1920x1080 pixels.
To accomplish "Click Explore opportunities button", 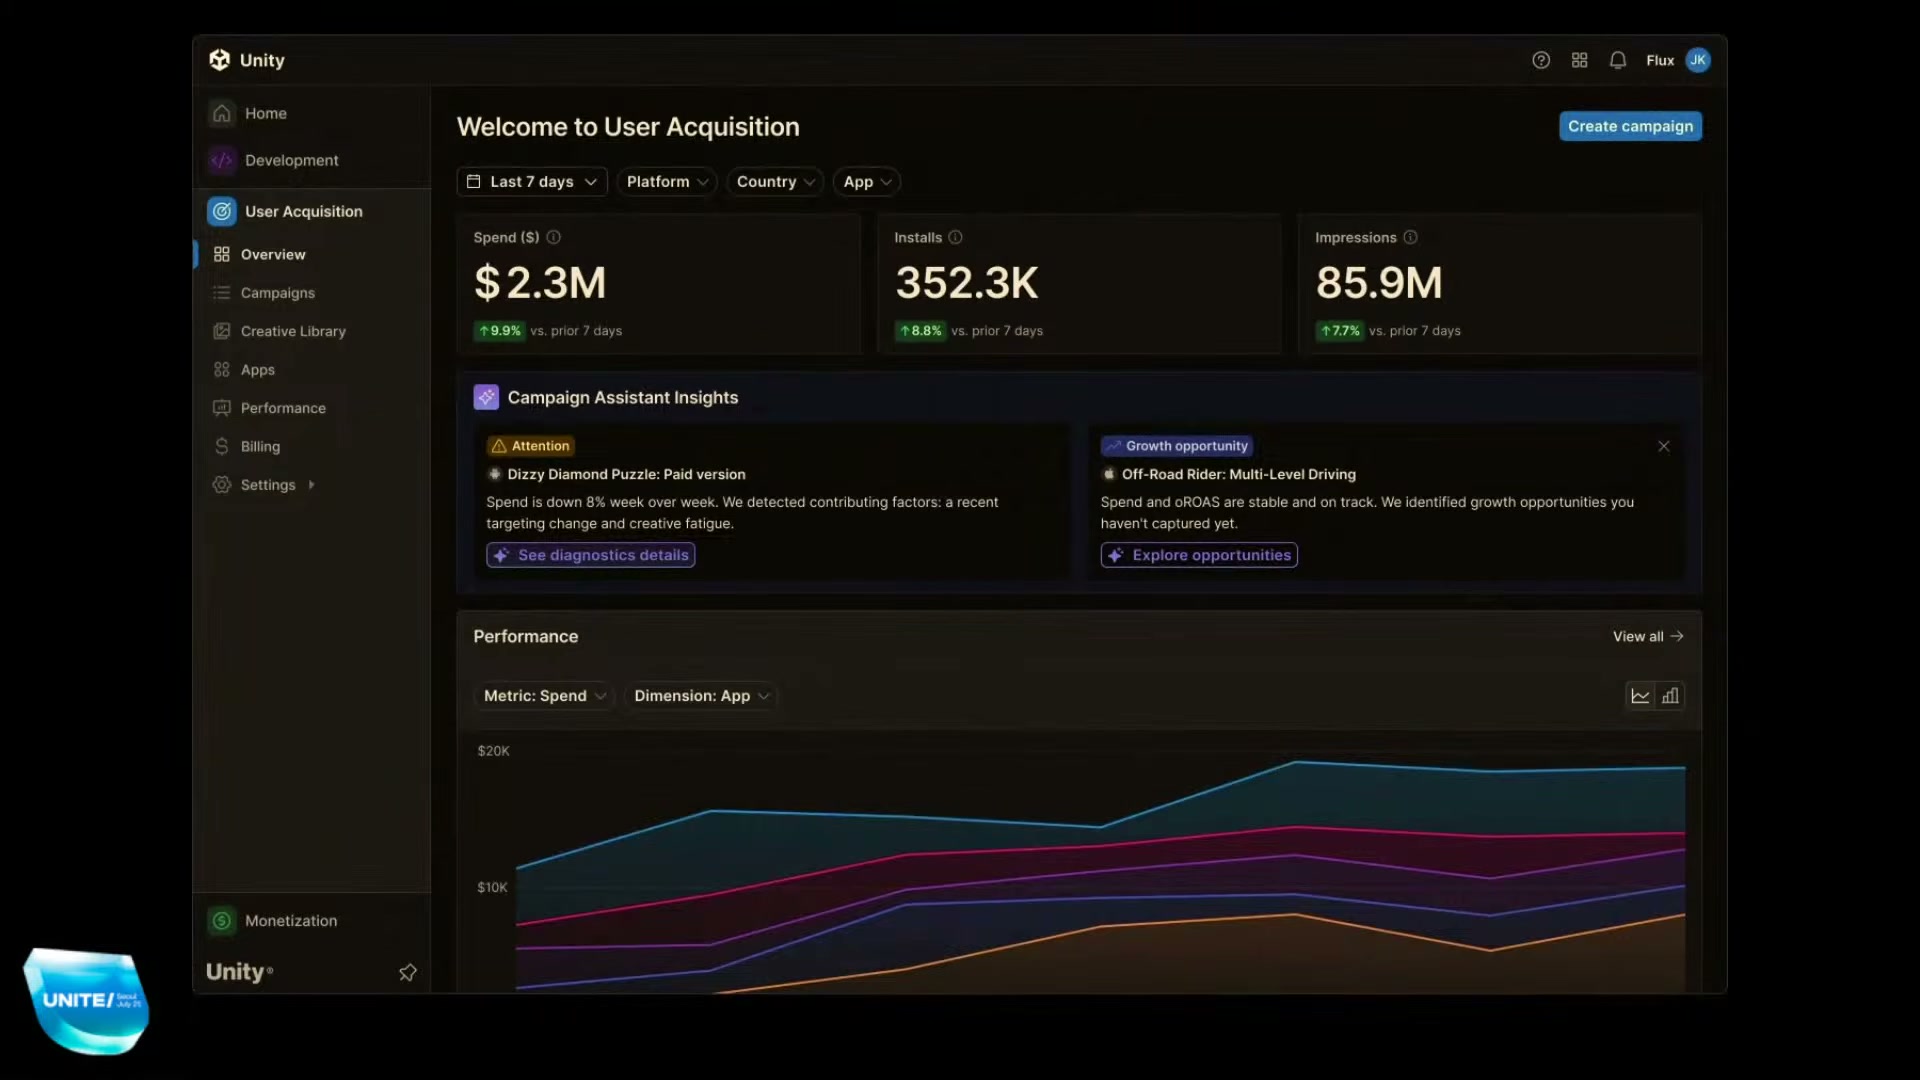I will tap(1199, 555).
